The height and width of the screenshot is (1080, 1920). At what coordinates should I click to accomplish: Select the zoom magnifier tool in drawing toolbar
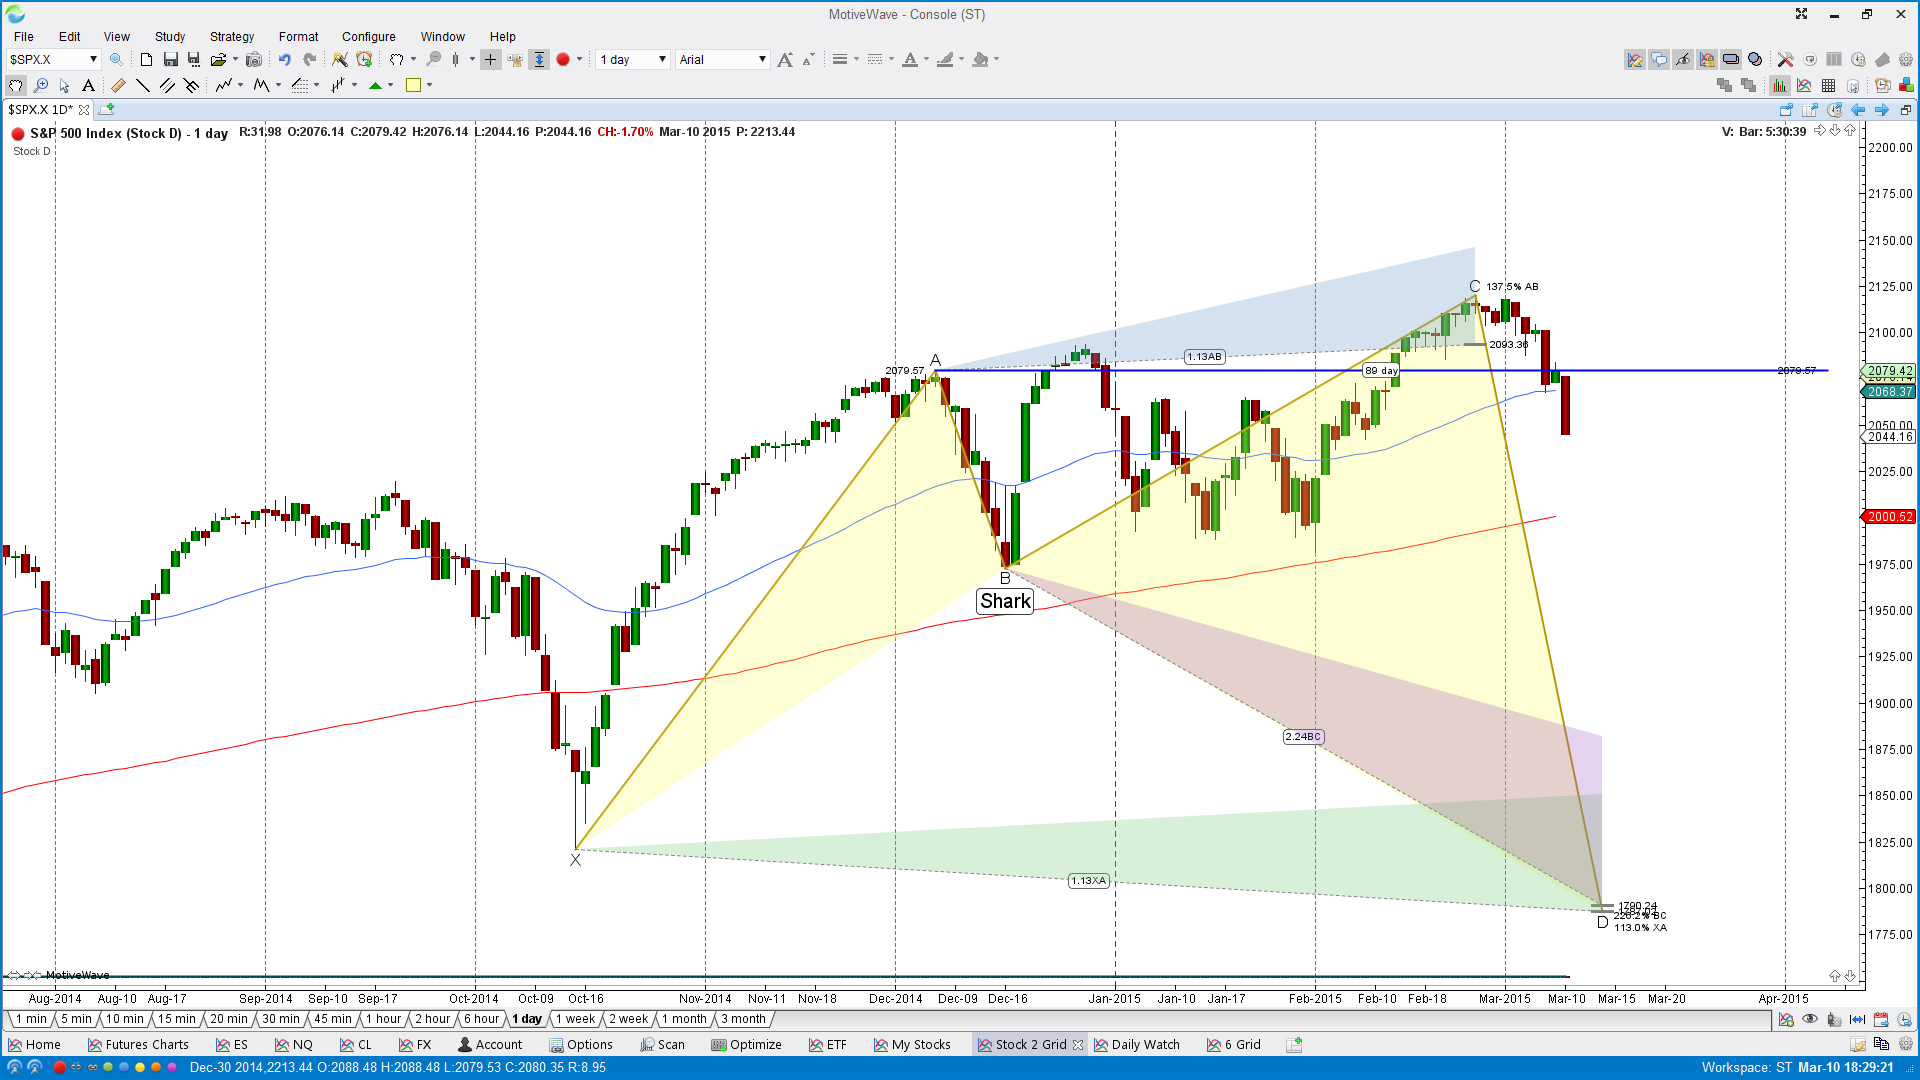coord(41,86)
